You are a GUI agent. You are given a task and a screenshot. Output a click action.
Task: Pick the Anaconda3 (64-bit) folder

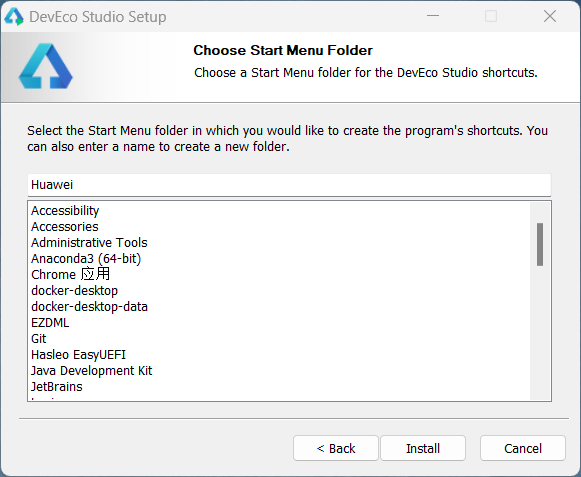(x=86, y=258)
